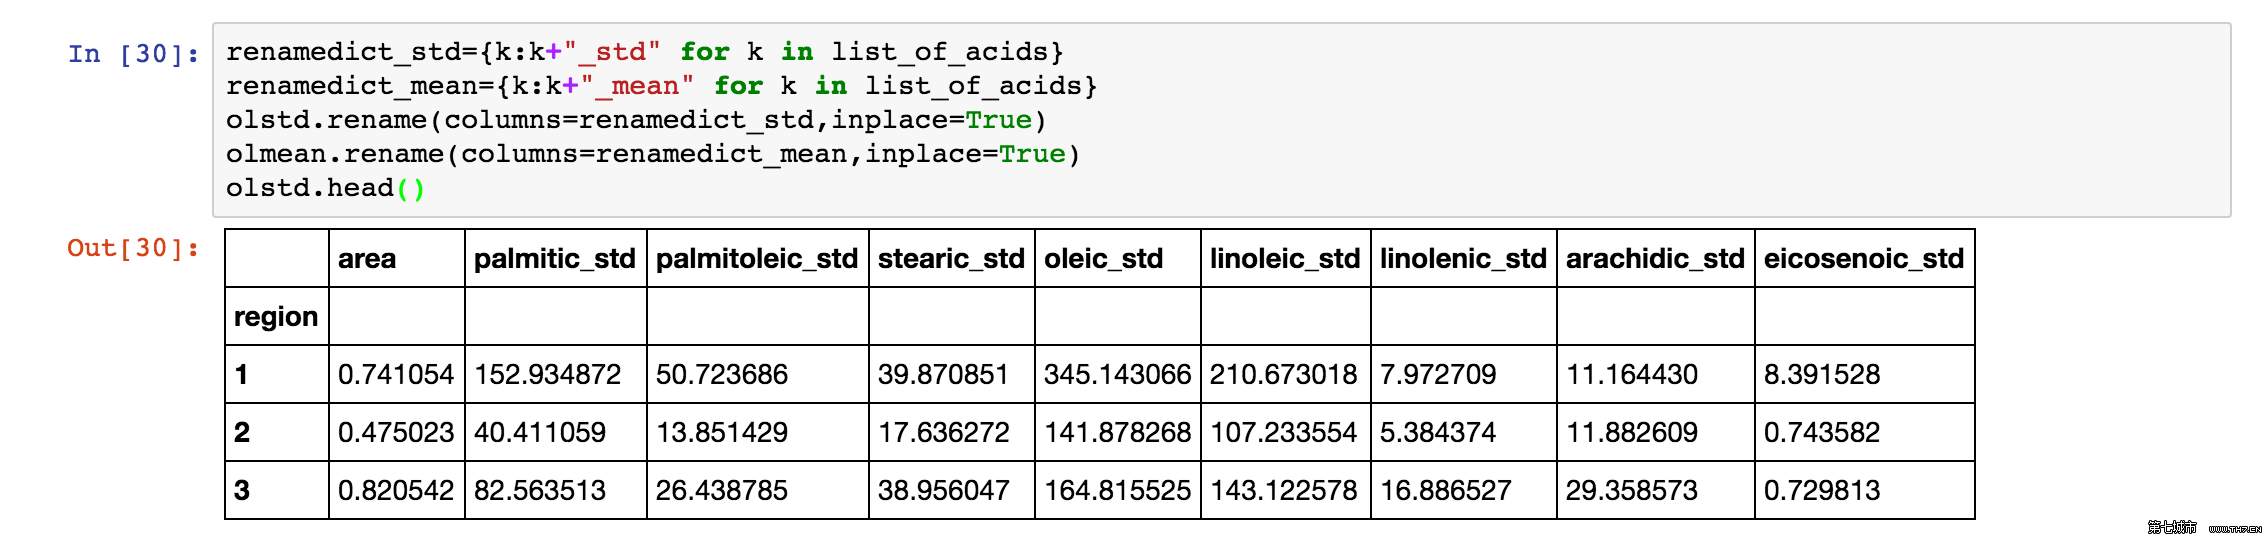
Task: Select region row 1 index
Action: (241, 375)
